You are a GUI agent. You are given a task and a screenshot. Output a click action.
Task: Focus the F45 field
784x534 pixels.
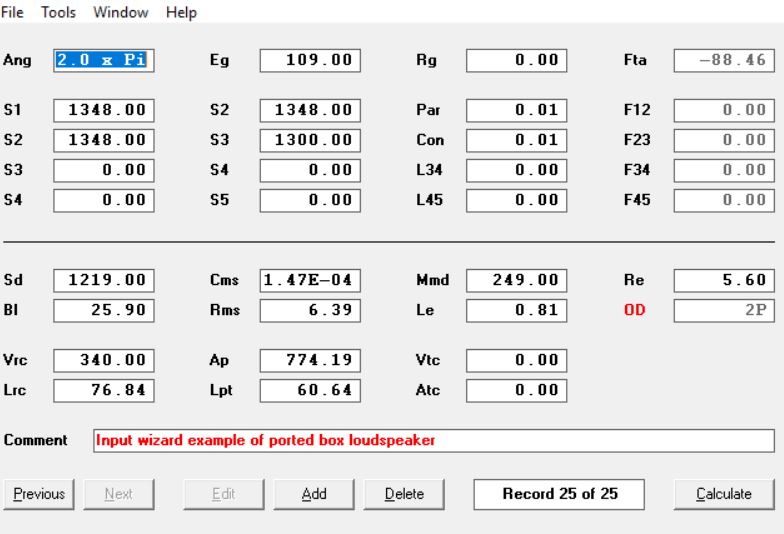[724, 200]
